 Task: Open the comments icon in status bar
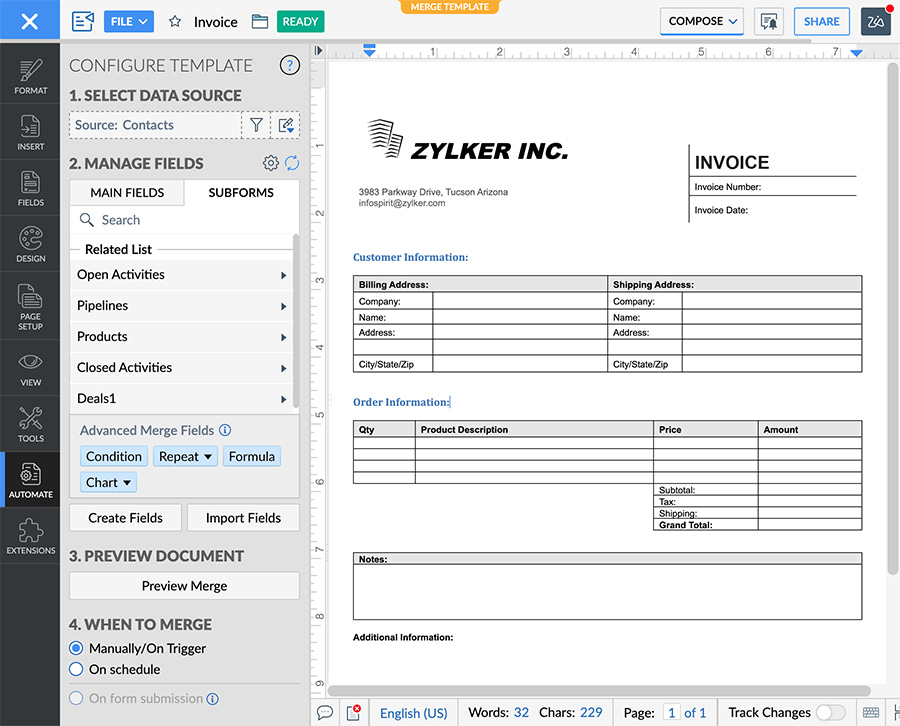pos(325,713)
